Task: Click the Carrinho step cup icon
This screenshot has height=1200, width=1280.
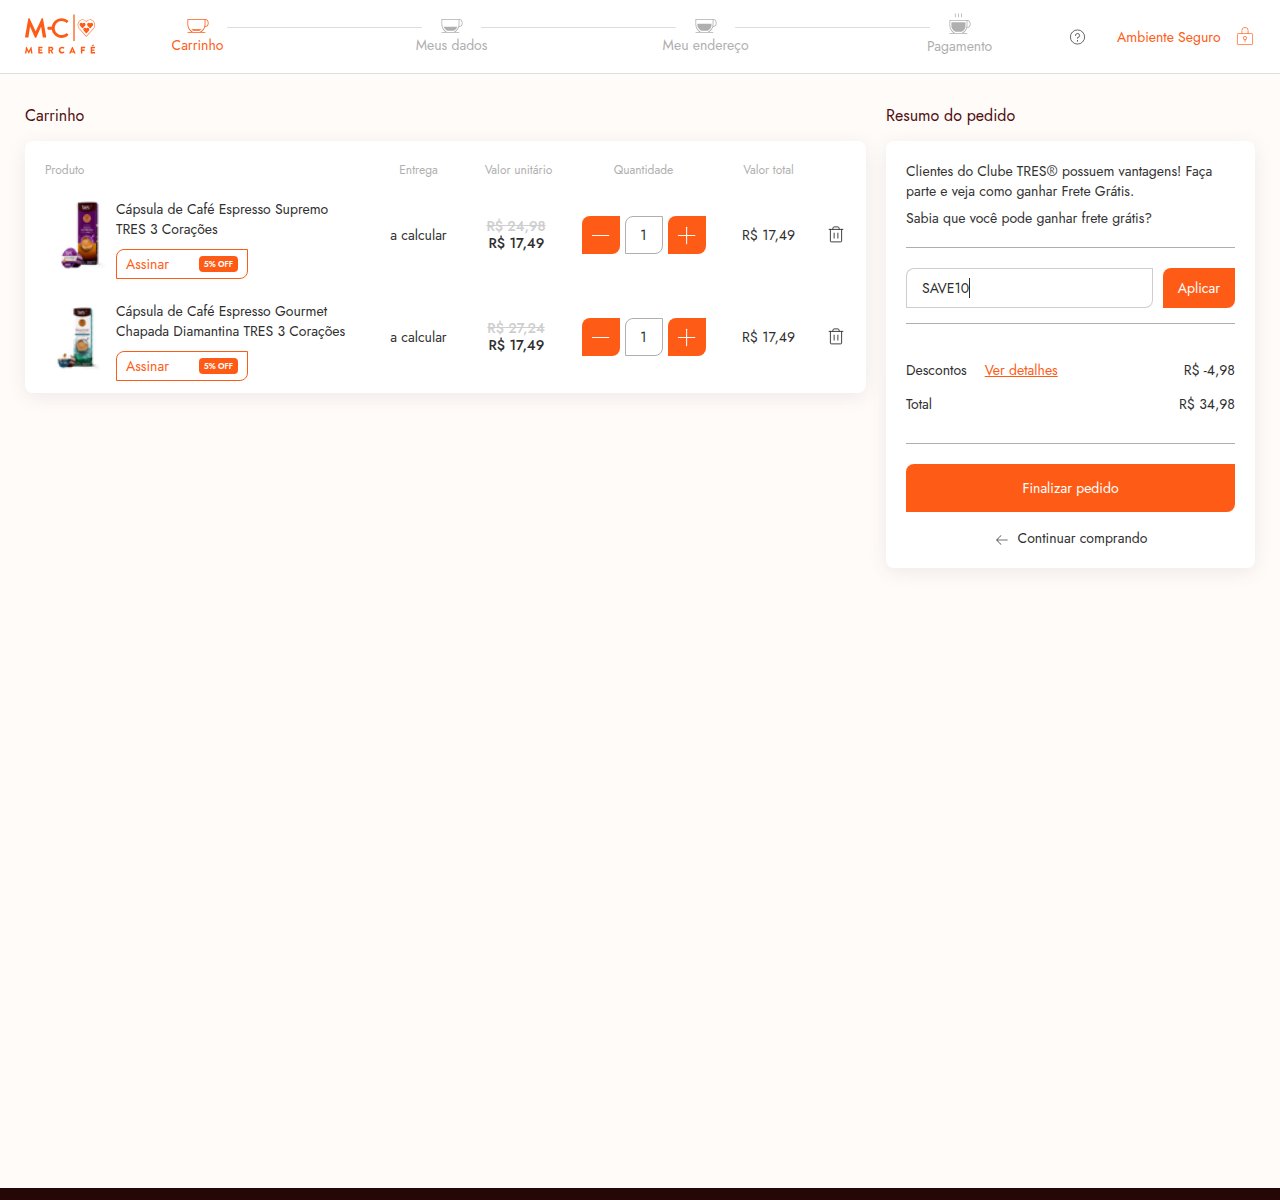Action: 197,25
